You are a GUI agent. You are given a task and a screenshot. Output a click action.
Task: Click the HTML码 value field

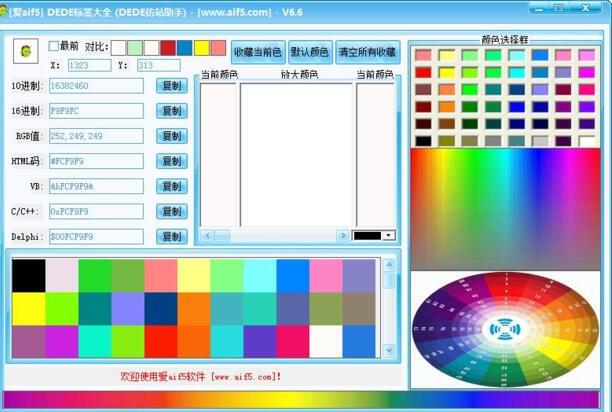(96, 161)
